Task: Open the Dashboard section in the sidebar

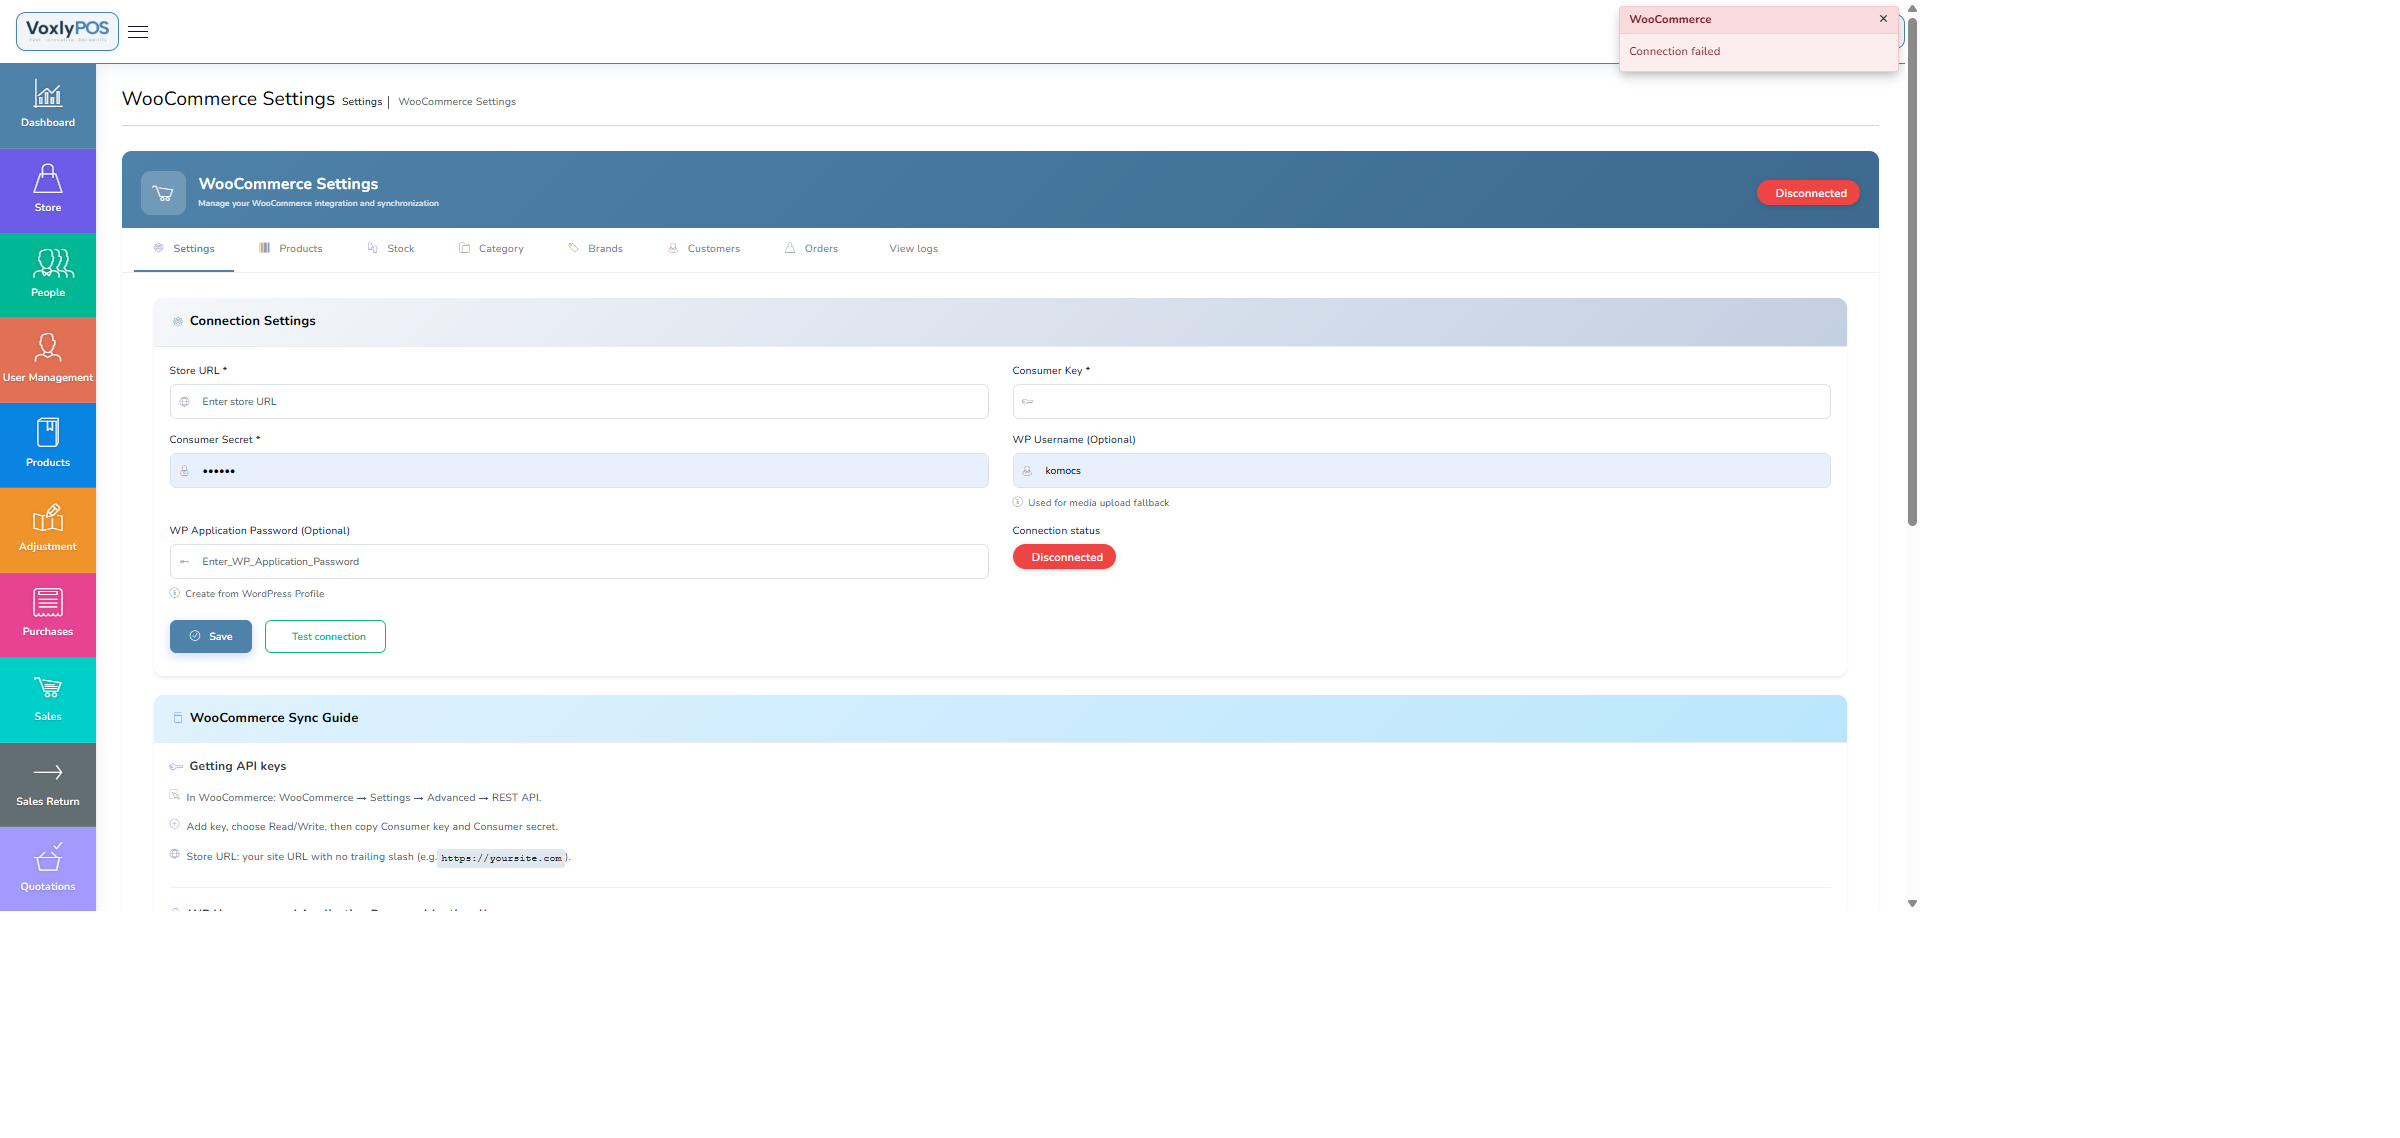Action: click(x=47, y=104)
